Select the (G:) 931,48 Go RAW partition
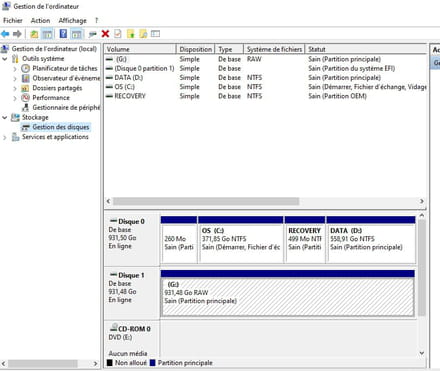The image size is (440, 371). pos(288,293)
